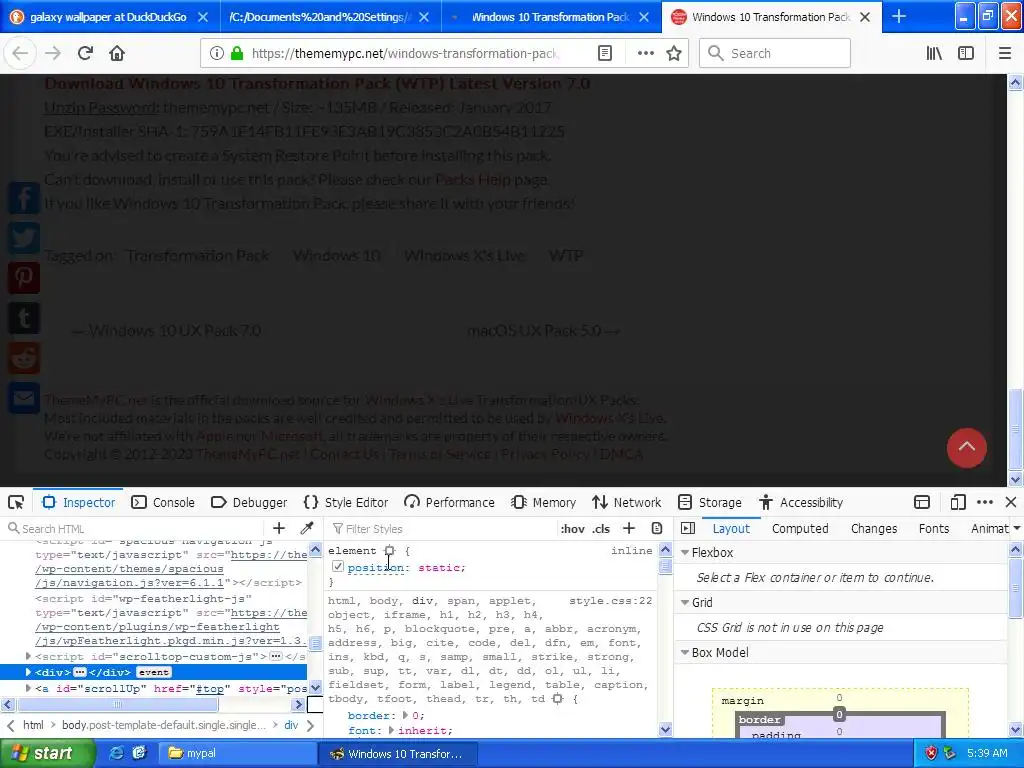Click the browser forward arrow button
1024x768 pixels.
52,53
